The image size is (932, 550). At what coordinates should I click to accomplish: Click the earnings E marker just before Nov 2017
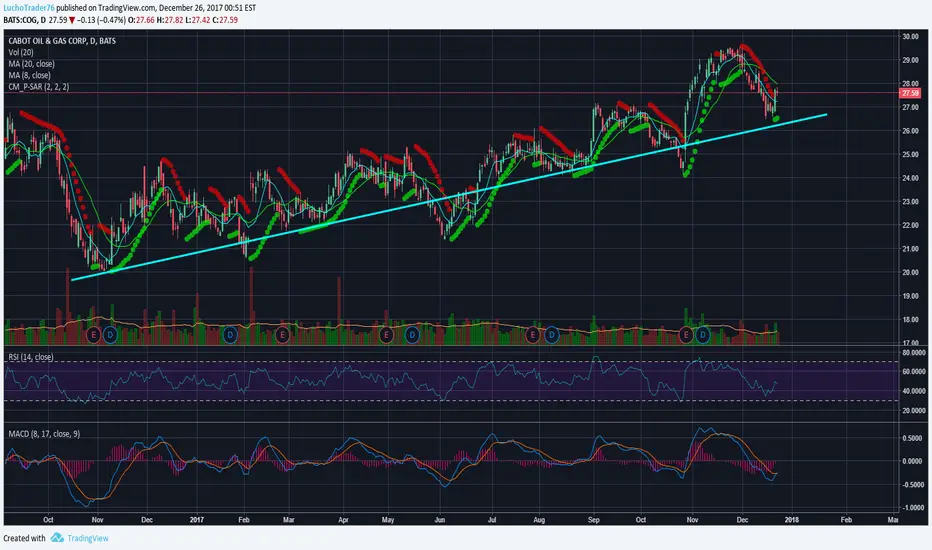[x=686, y=335]
